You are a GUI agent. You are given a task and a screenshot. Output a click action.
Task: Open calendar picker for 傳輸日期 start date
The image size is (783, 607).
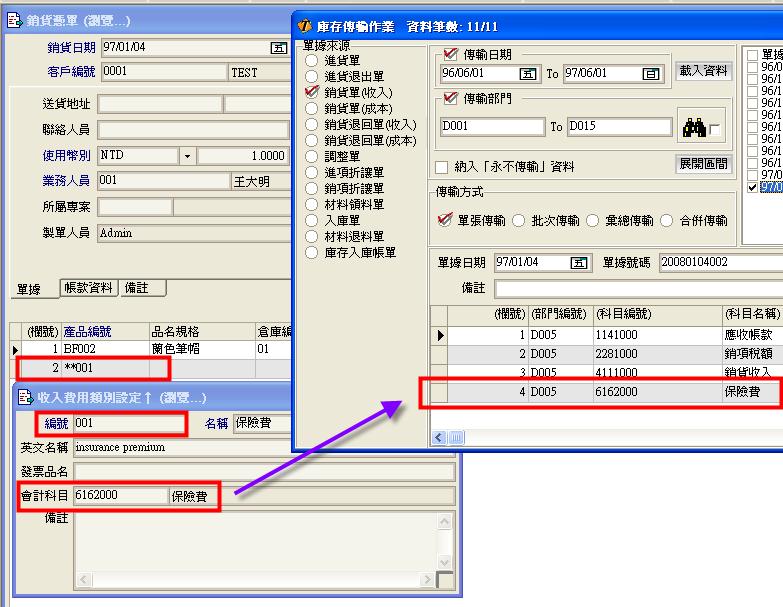pyautogui.click(x=528, y=74)
